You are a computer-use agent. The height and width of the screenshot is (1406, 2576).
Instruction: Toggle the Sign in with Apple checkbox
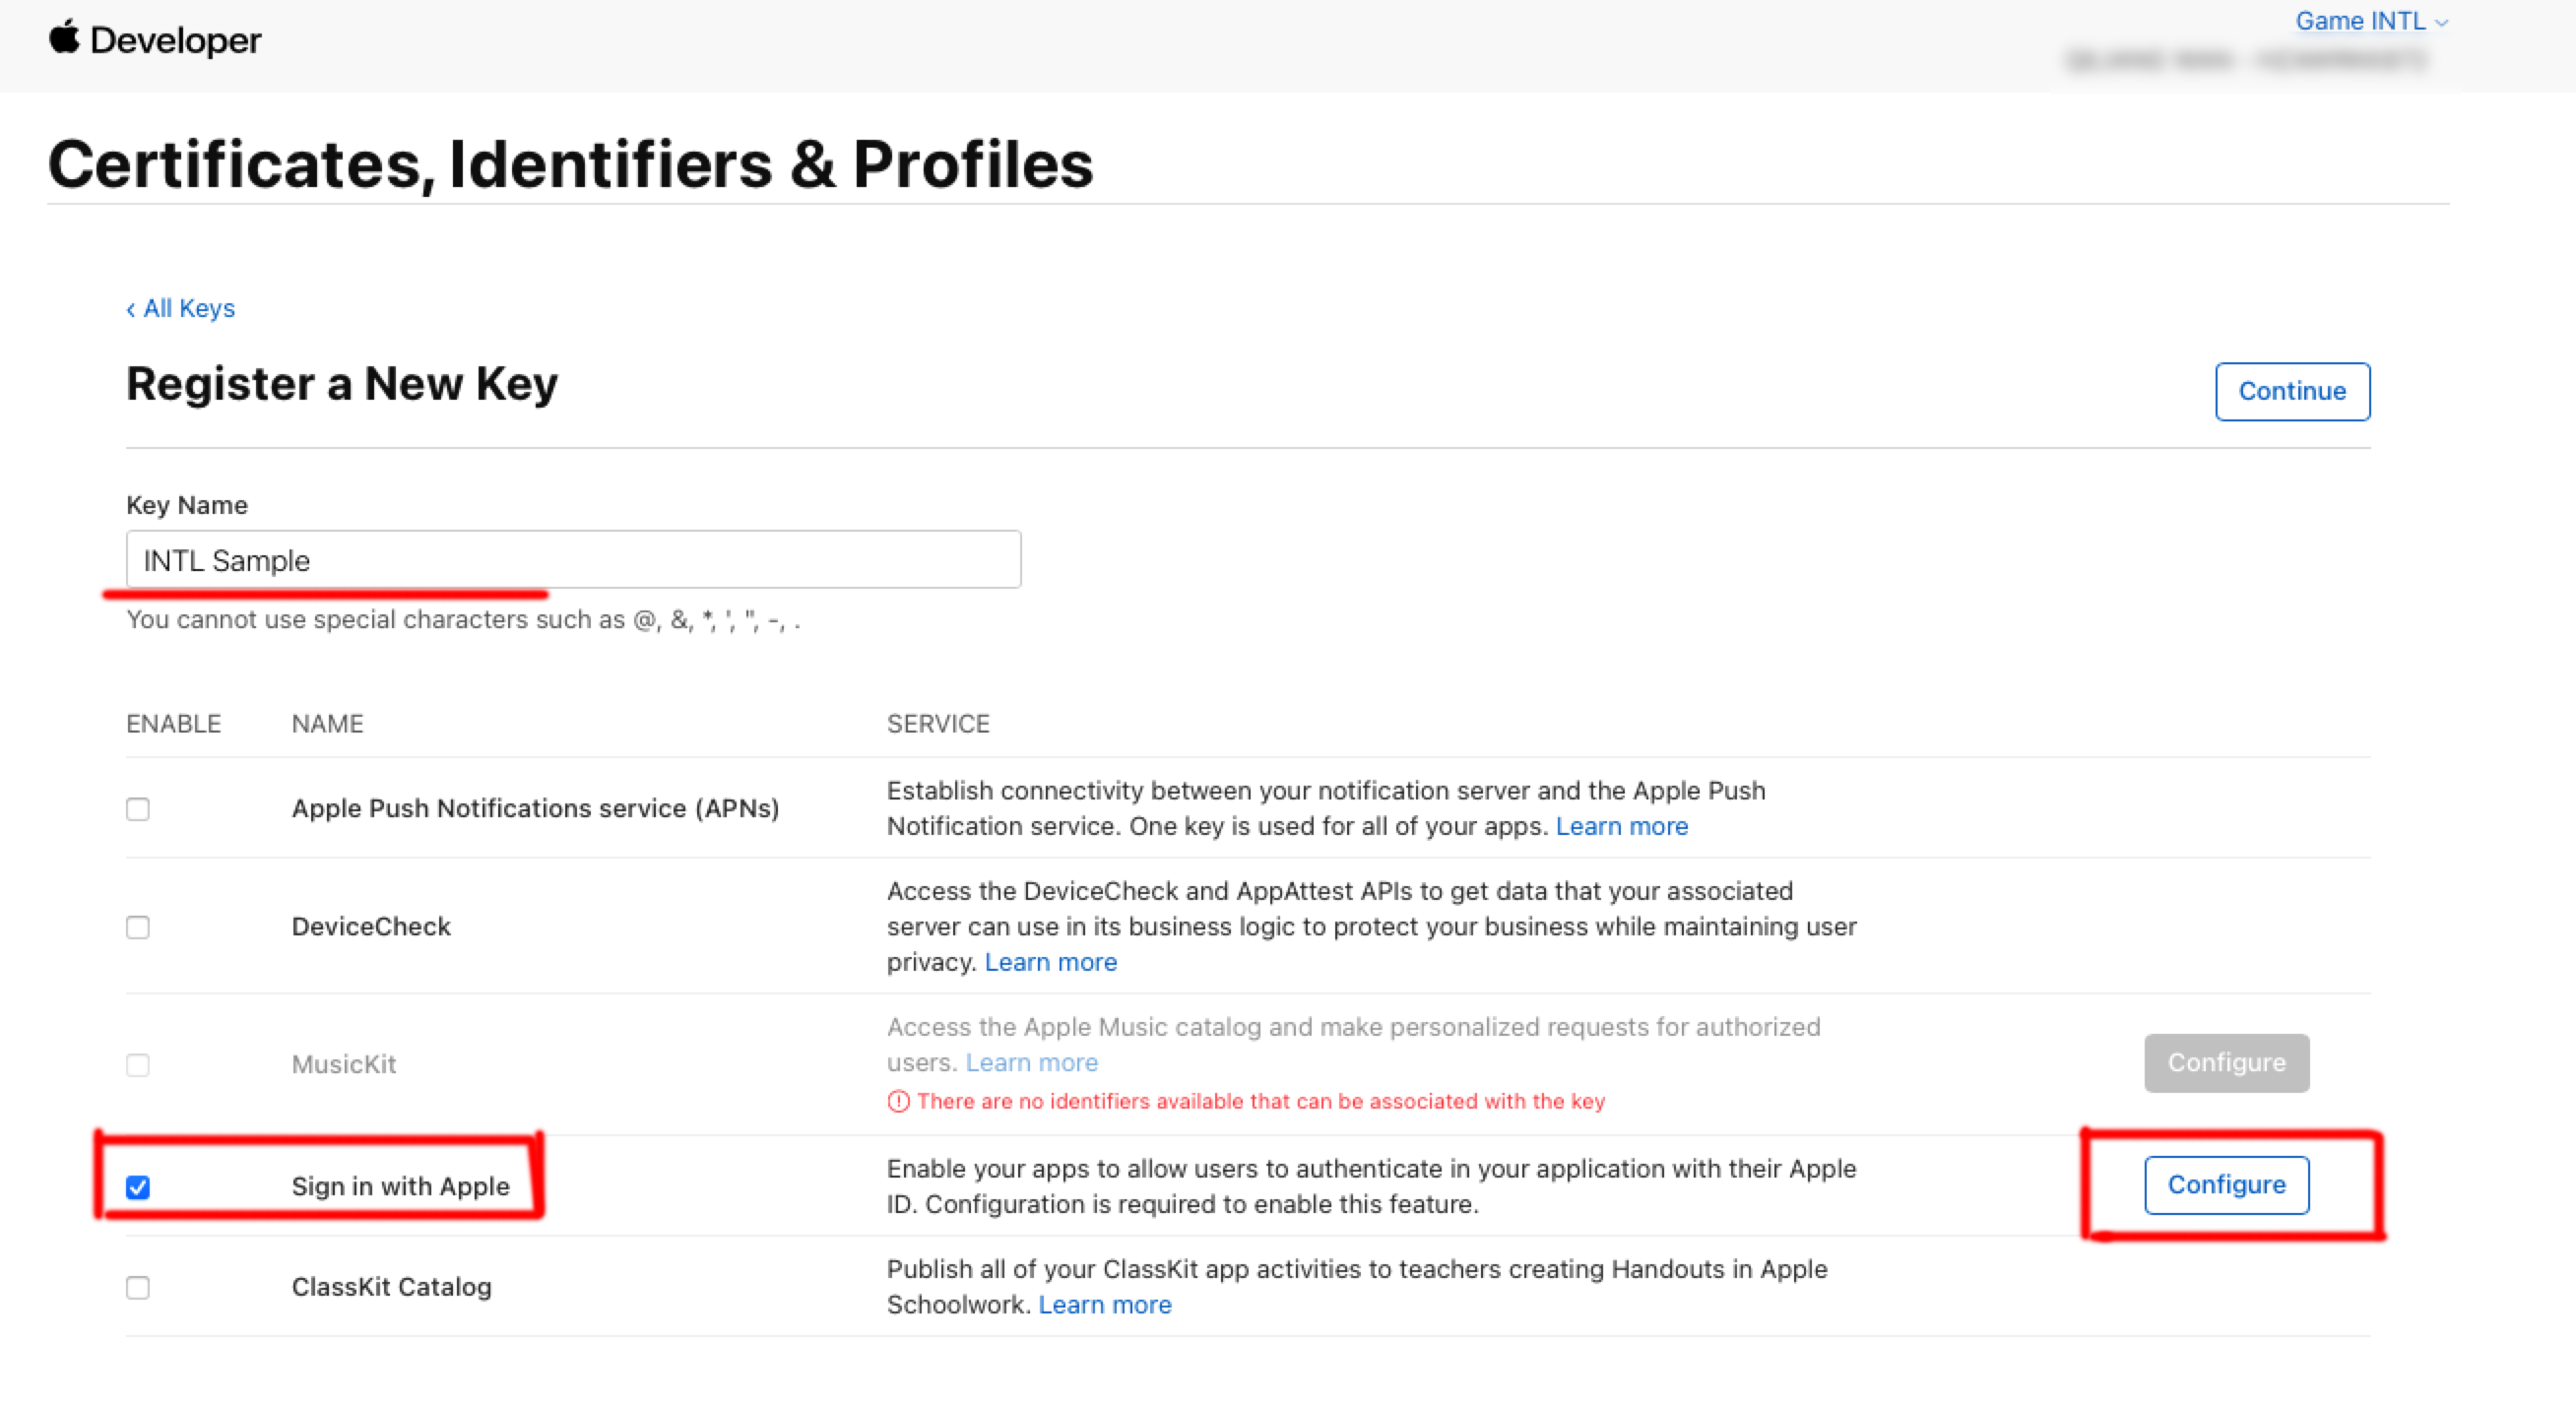pyautogui.click(x=139, y=1186)
